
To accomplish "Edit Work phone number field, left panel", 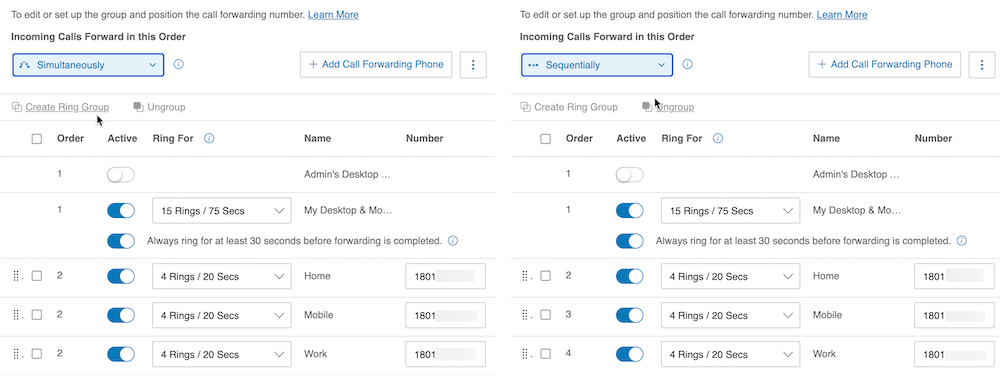I will 446,354.
